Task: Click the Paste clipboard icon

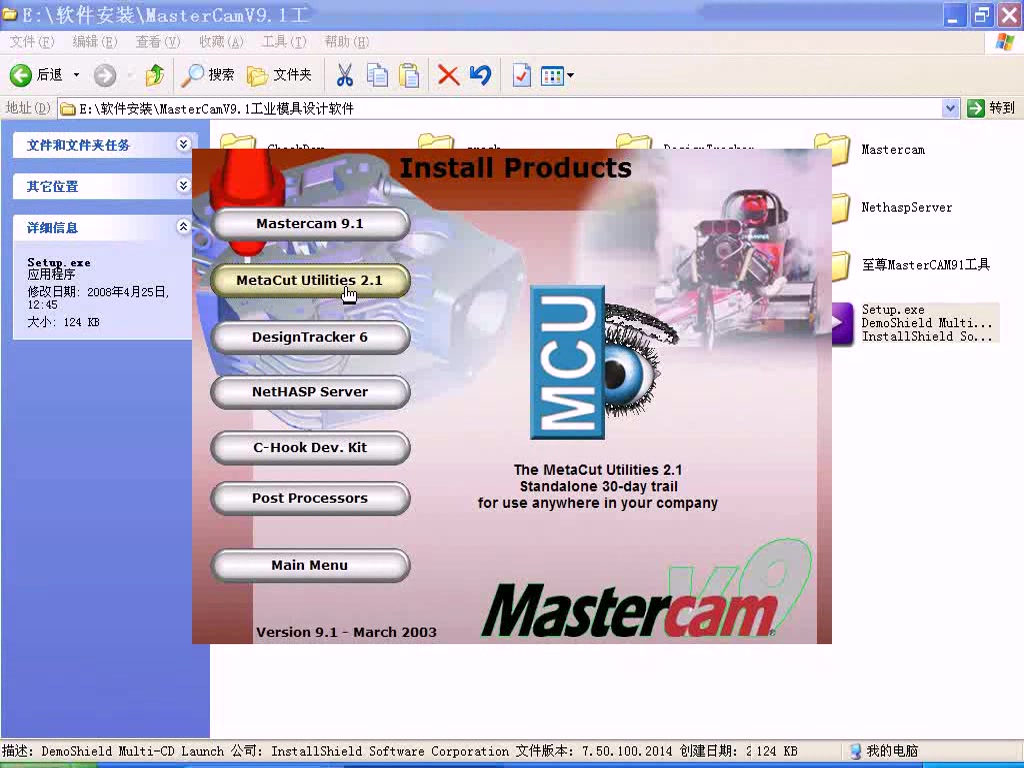Action: pyautogui.click(x=409, y=75)
